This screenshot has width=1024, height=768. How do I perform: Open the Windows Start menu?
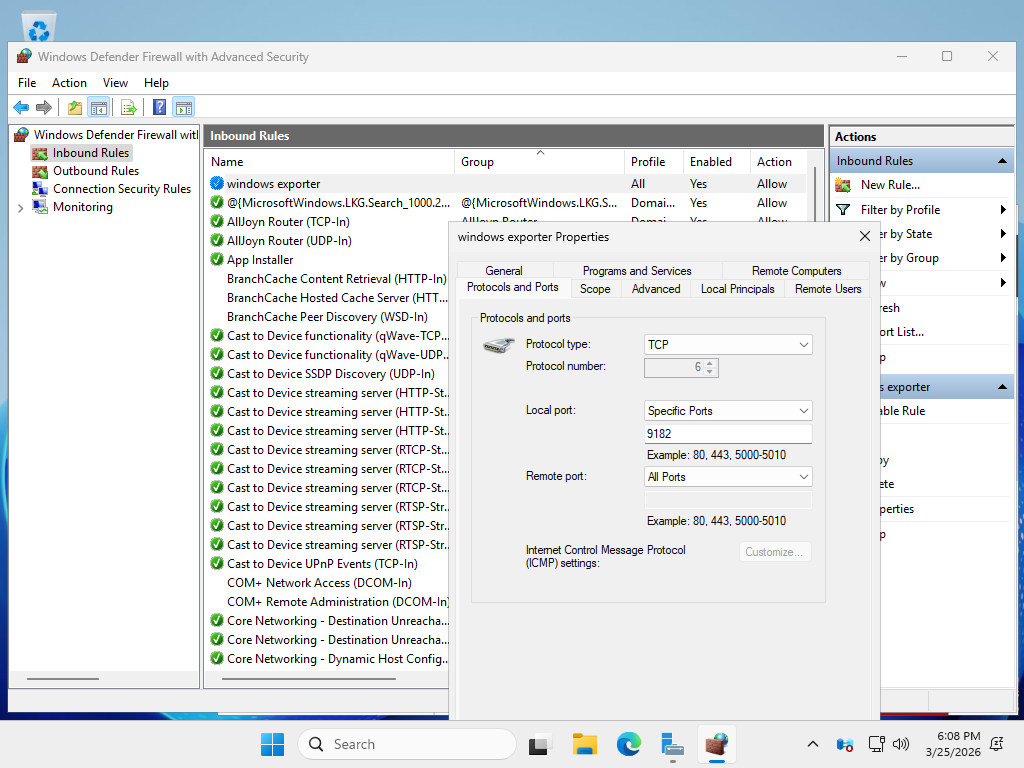tap(272, 744)
